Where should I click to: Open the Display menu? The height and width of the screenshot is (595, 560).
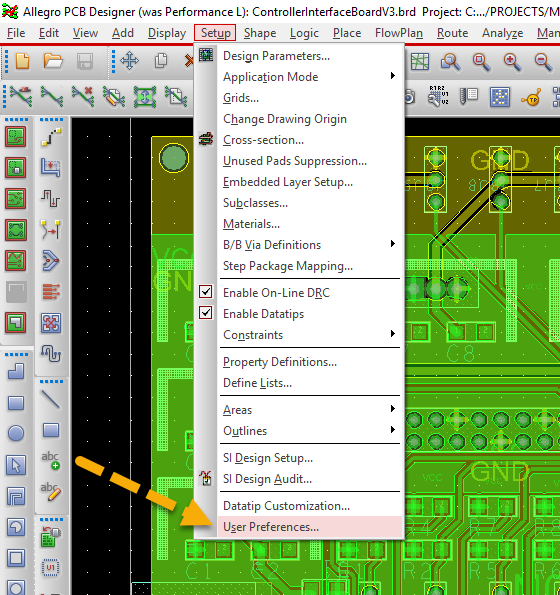(x=167, y=33)
